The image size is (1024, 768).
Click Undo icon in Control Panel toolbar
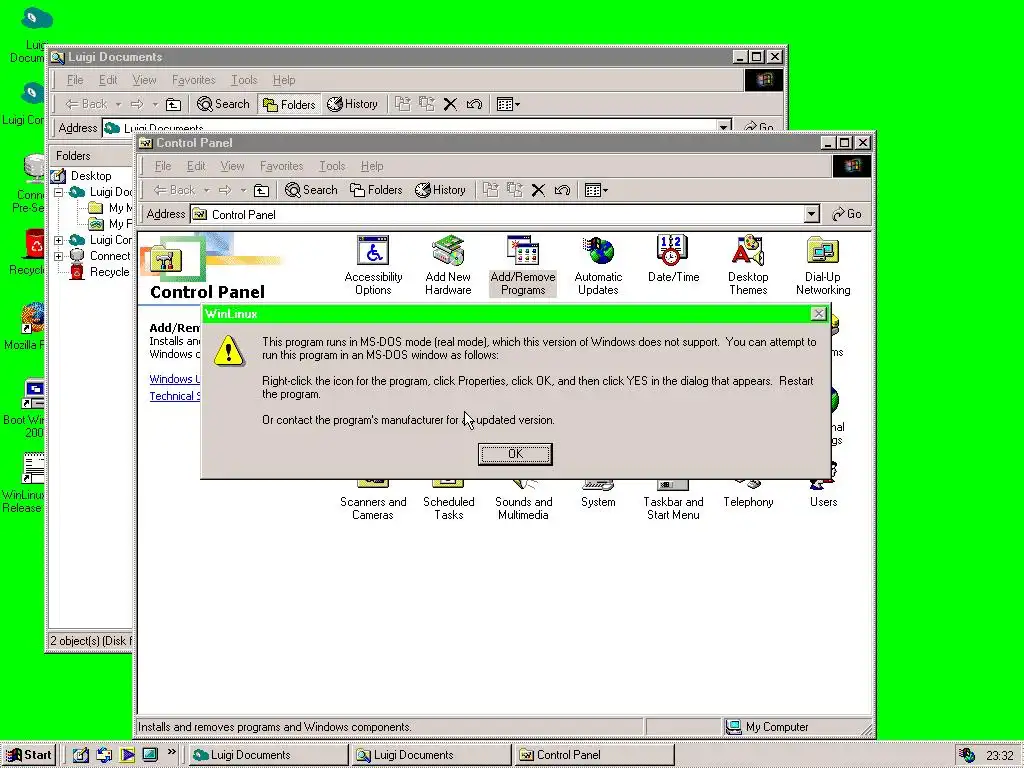point(562,190)
